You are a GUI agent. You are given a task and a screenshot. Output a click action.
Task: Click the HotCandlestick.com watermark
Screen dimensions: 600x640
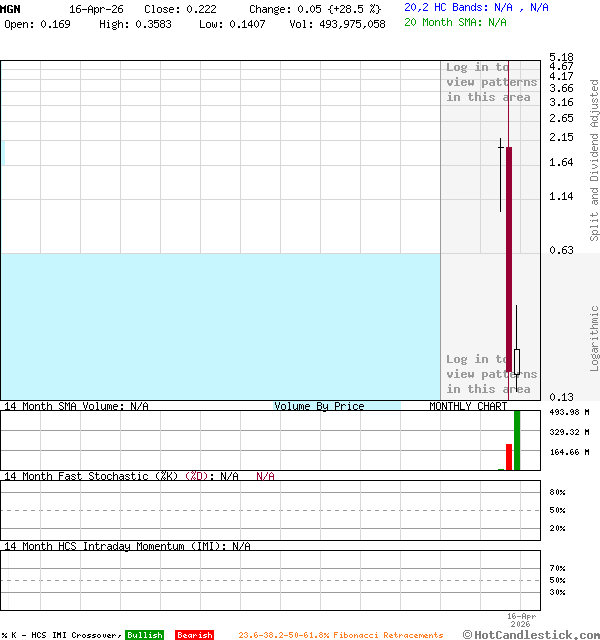pyautogui.click(x=530, y=634)
